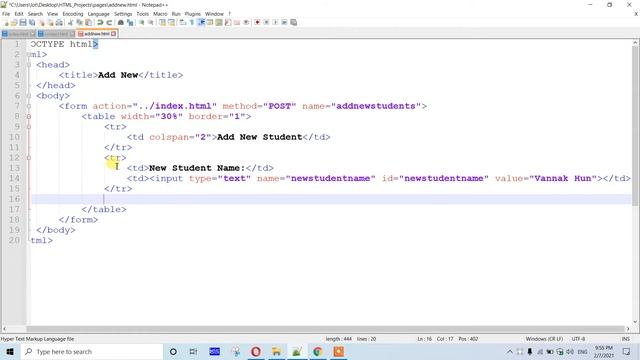640x360 pixels.
Task: Zoom out using the toolbar Zoom Out icon
Action: pyautogui.click(x=151, y=22)
